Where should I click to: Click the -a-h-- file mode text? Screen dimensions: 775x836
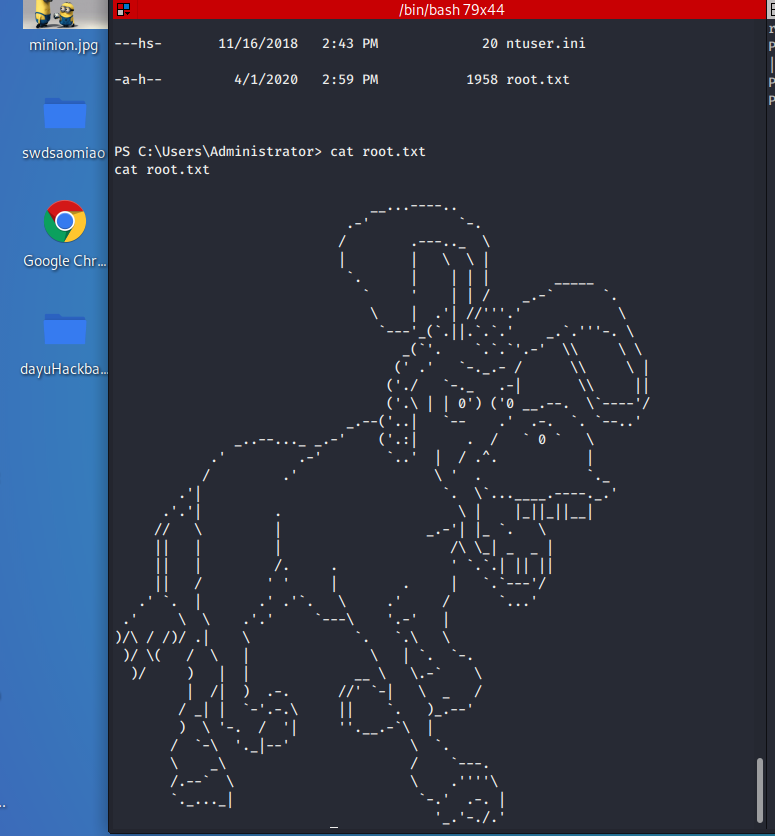[138, 79]
